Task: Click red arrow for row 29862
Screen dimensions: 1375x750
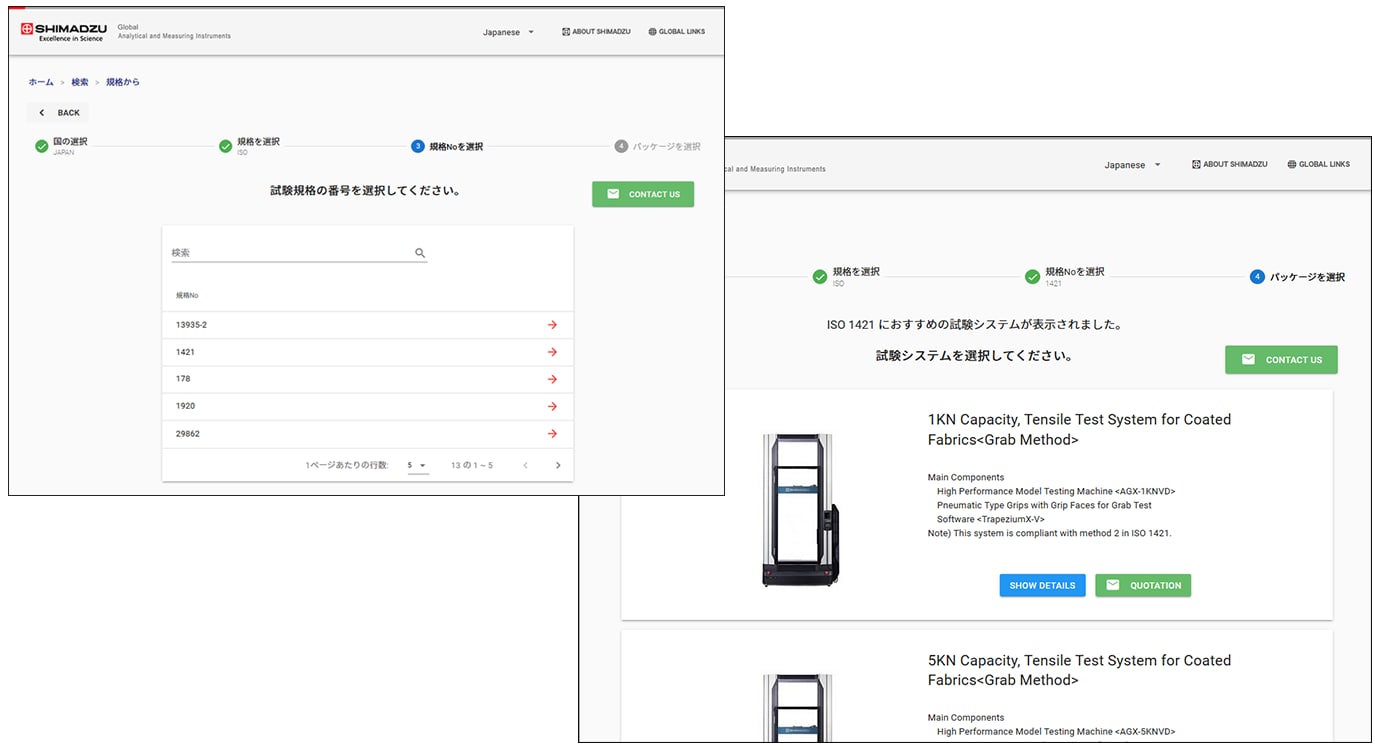Action: (x=552, y=434)
